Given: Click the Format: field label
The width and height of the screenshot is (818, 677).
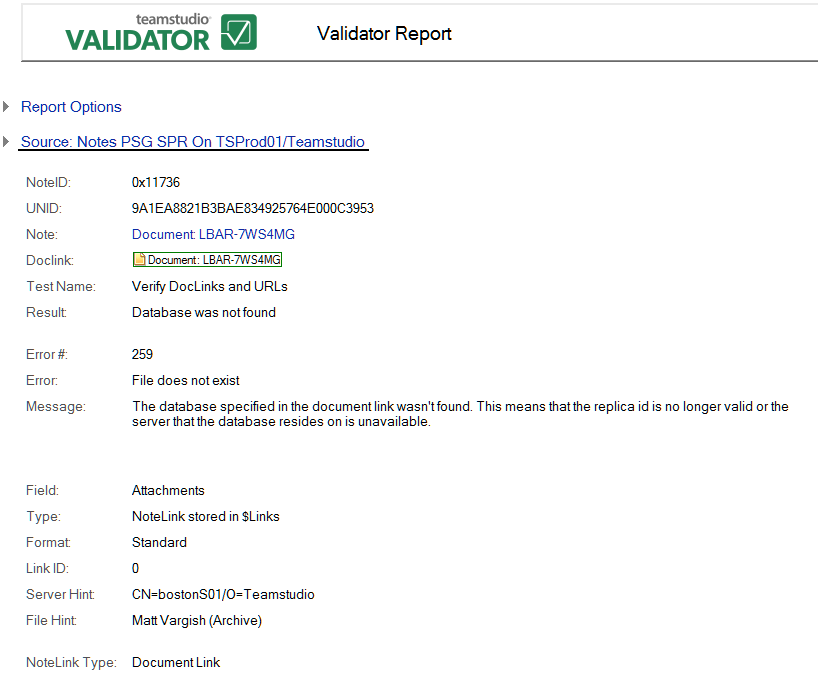Looking at the screenshot, I should tap(48, 542).
